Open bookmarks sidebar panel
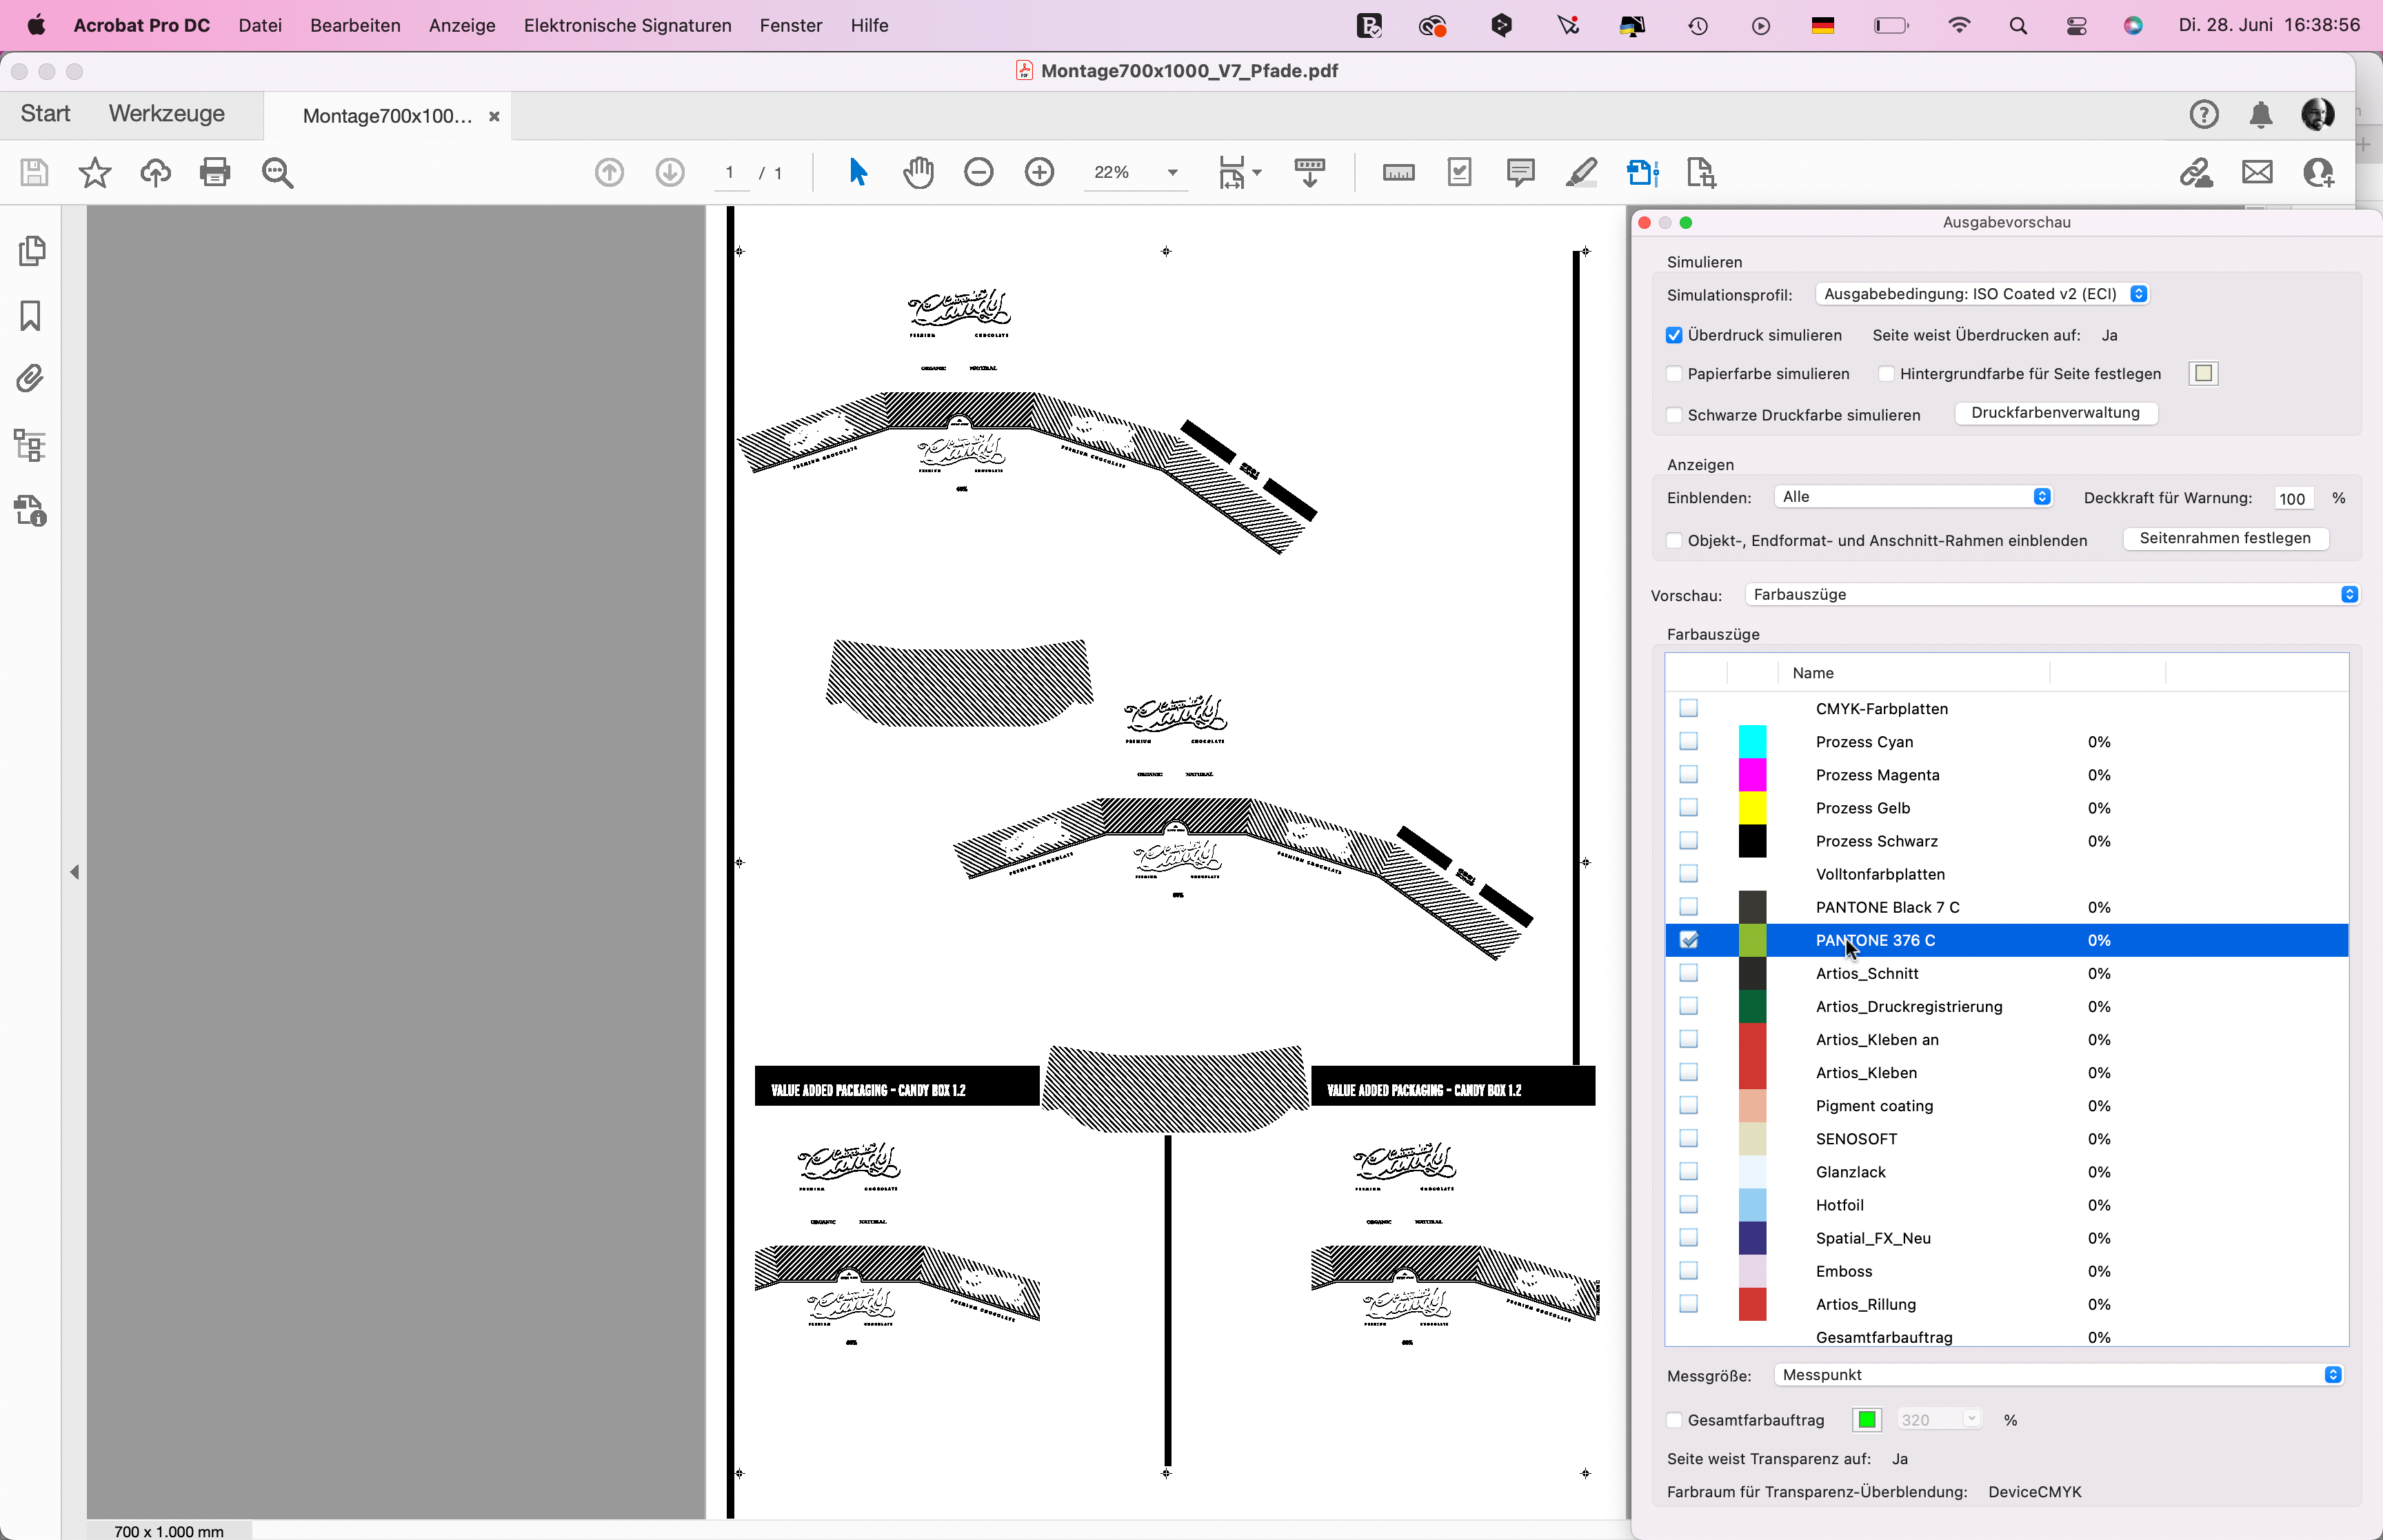This screenshot has height=1540, width=2383. pos(31,316)
